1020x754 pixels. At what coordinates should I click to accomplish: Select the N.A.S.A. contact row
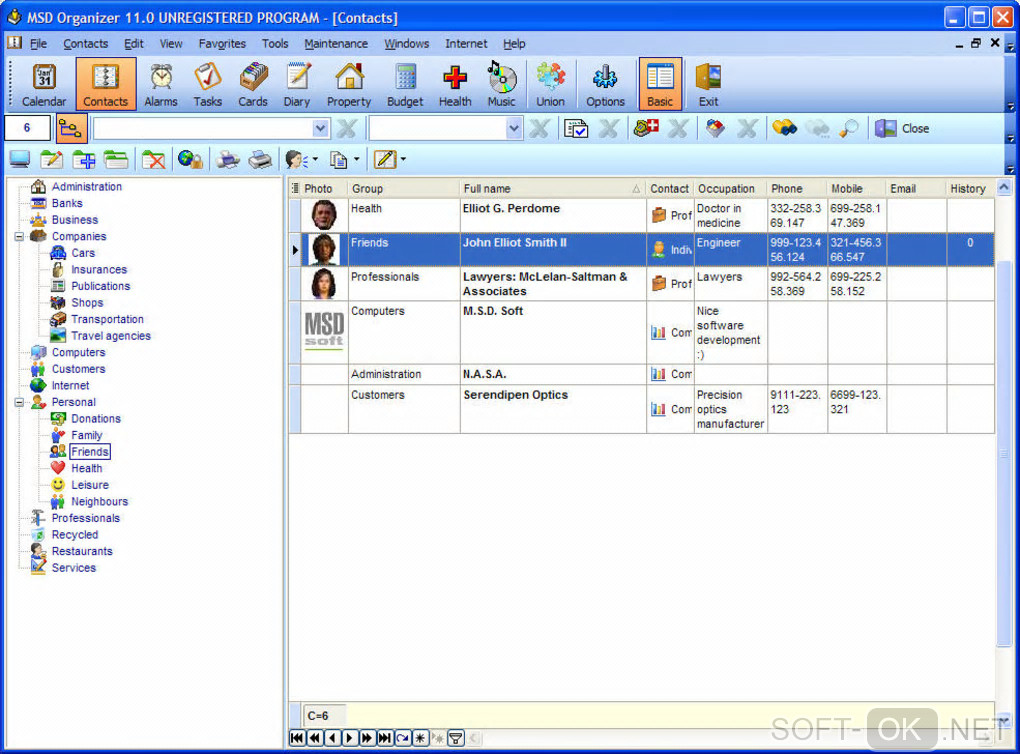[641, 374]
